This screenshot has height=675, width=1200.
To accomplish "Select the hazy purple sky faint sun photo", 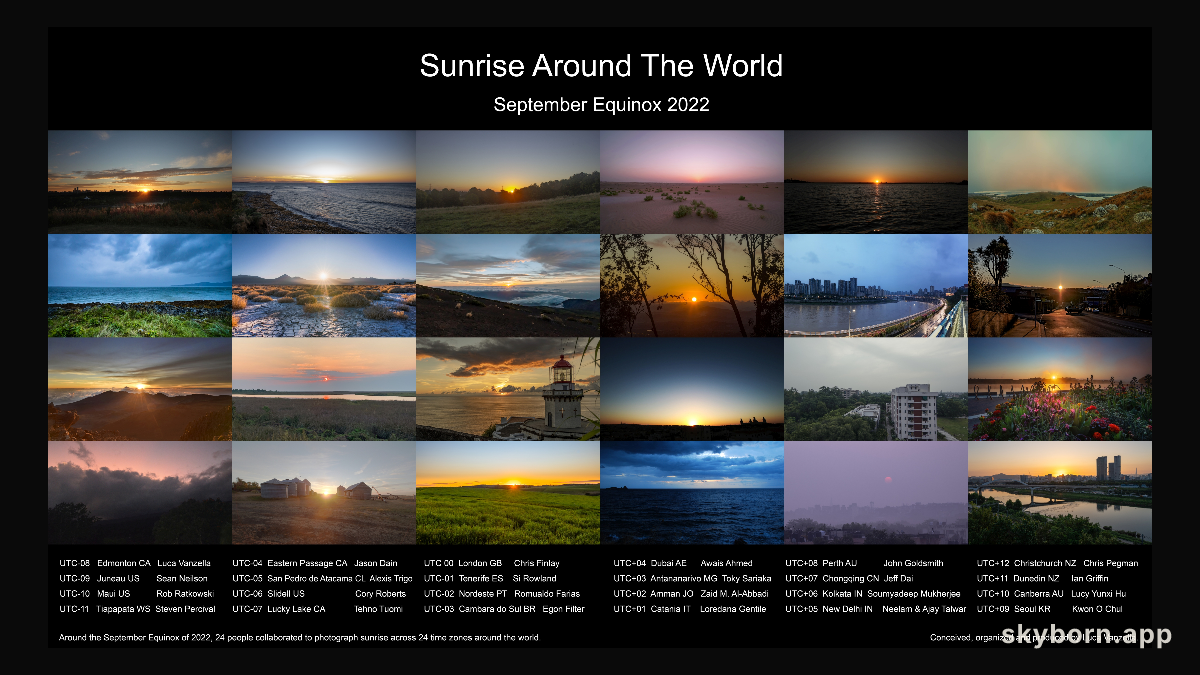I will pos(876,492).
